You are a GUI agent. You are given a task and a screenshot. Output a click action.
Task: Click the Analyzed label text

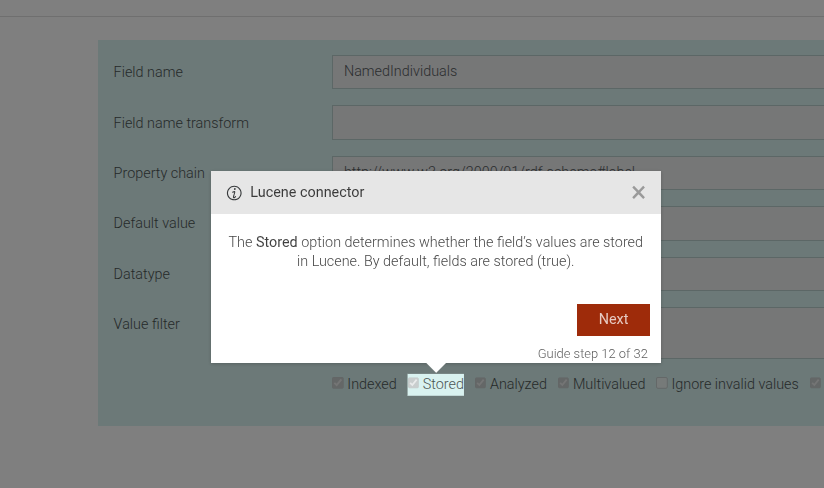point(518,384)
